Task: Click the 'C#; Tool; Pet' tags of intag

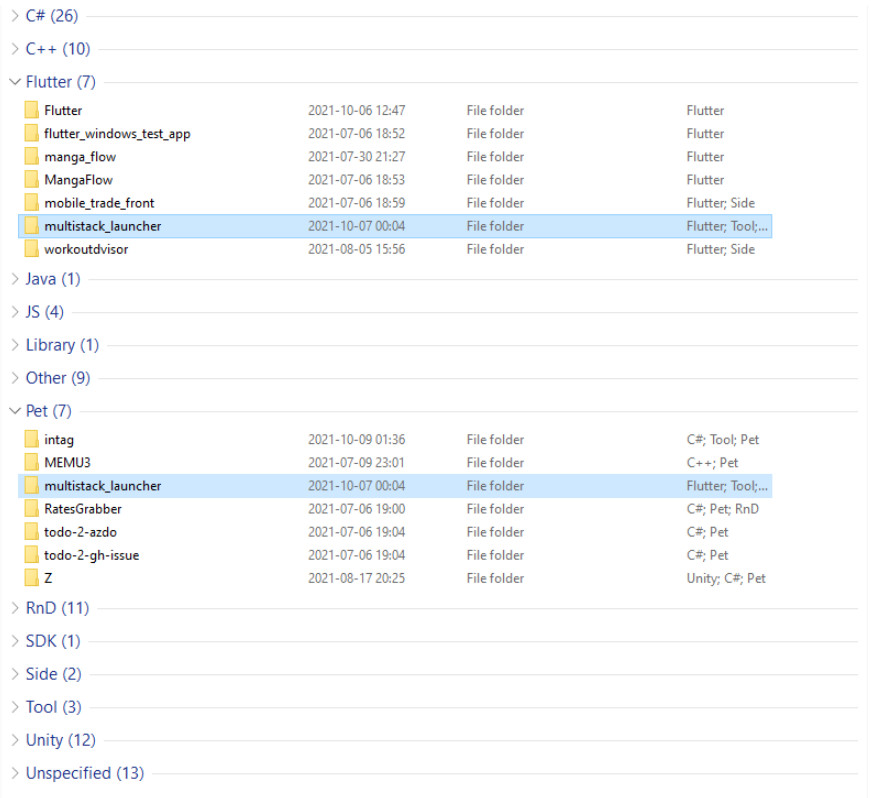Action: (x=723, y=440)
